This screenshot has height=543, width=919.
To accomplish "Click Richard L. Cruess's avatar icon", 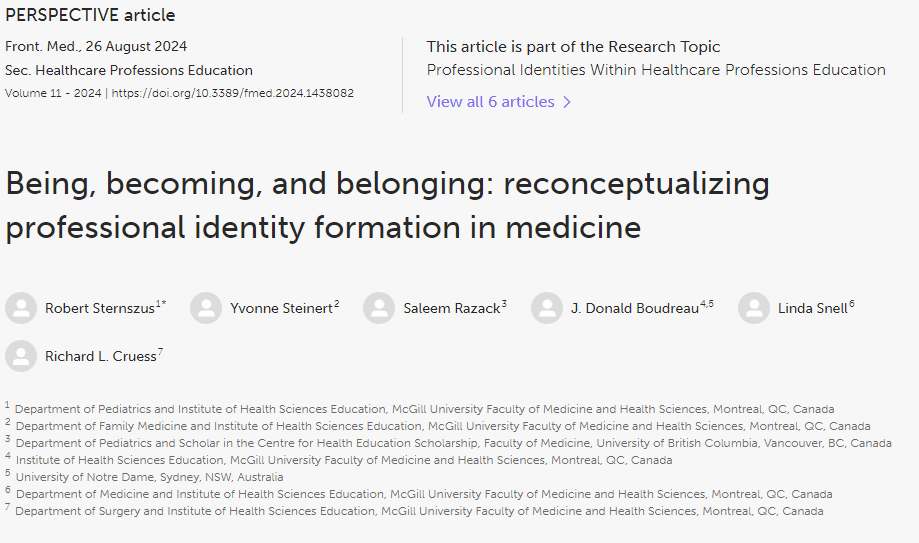I will [21, 356].
